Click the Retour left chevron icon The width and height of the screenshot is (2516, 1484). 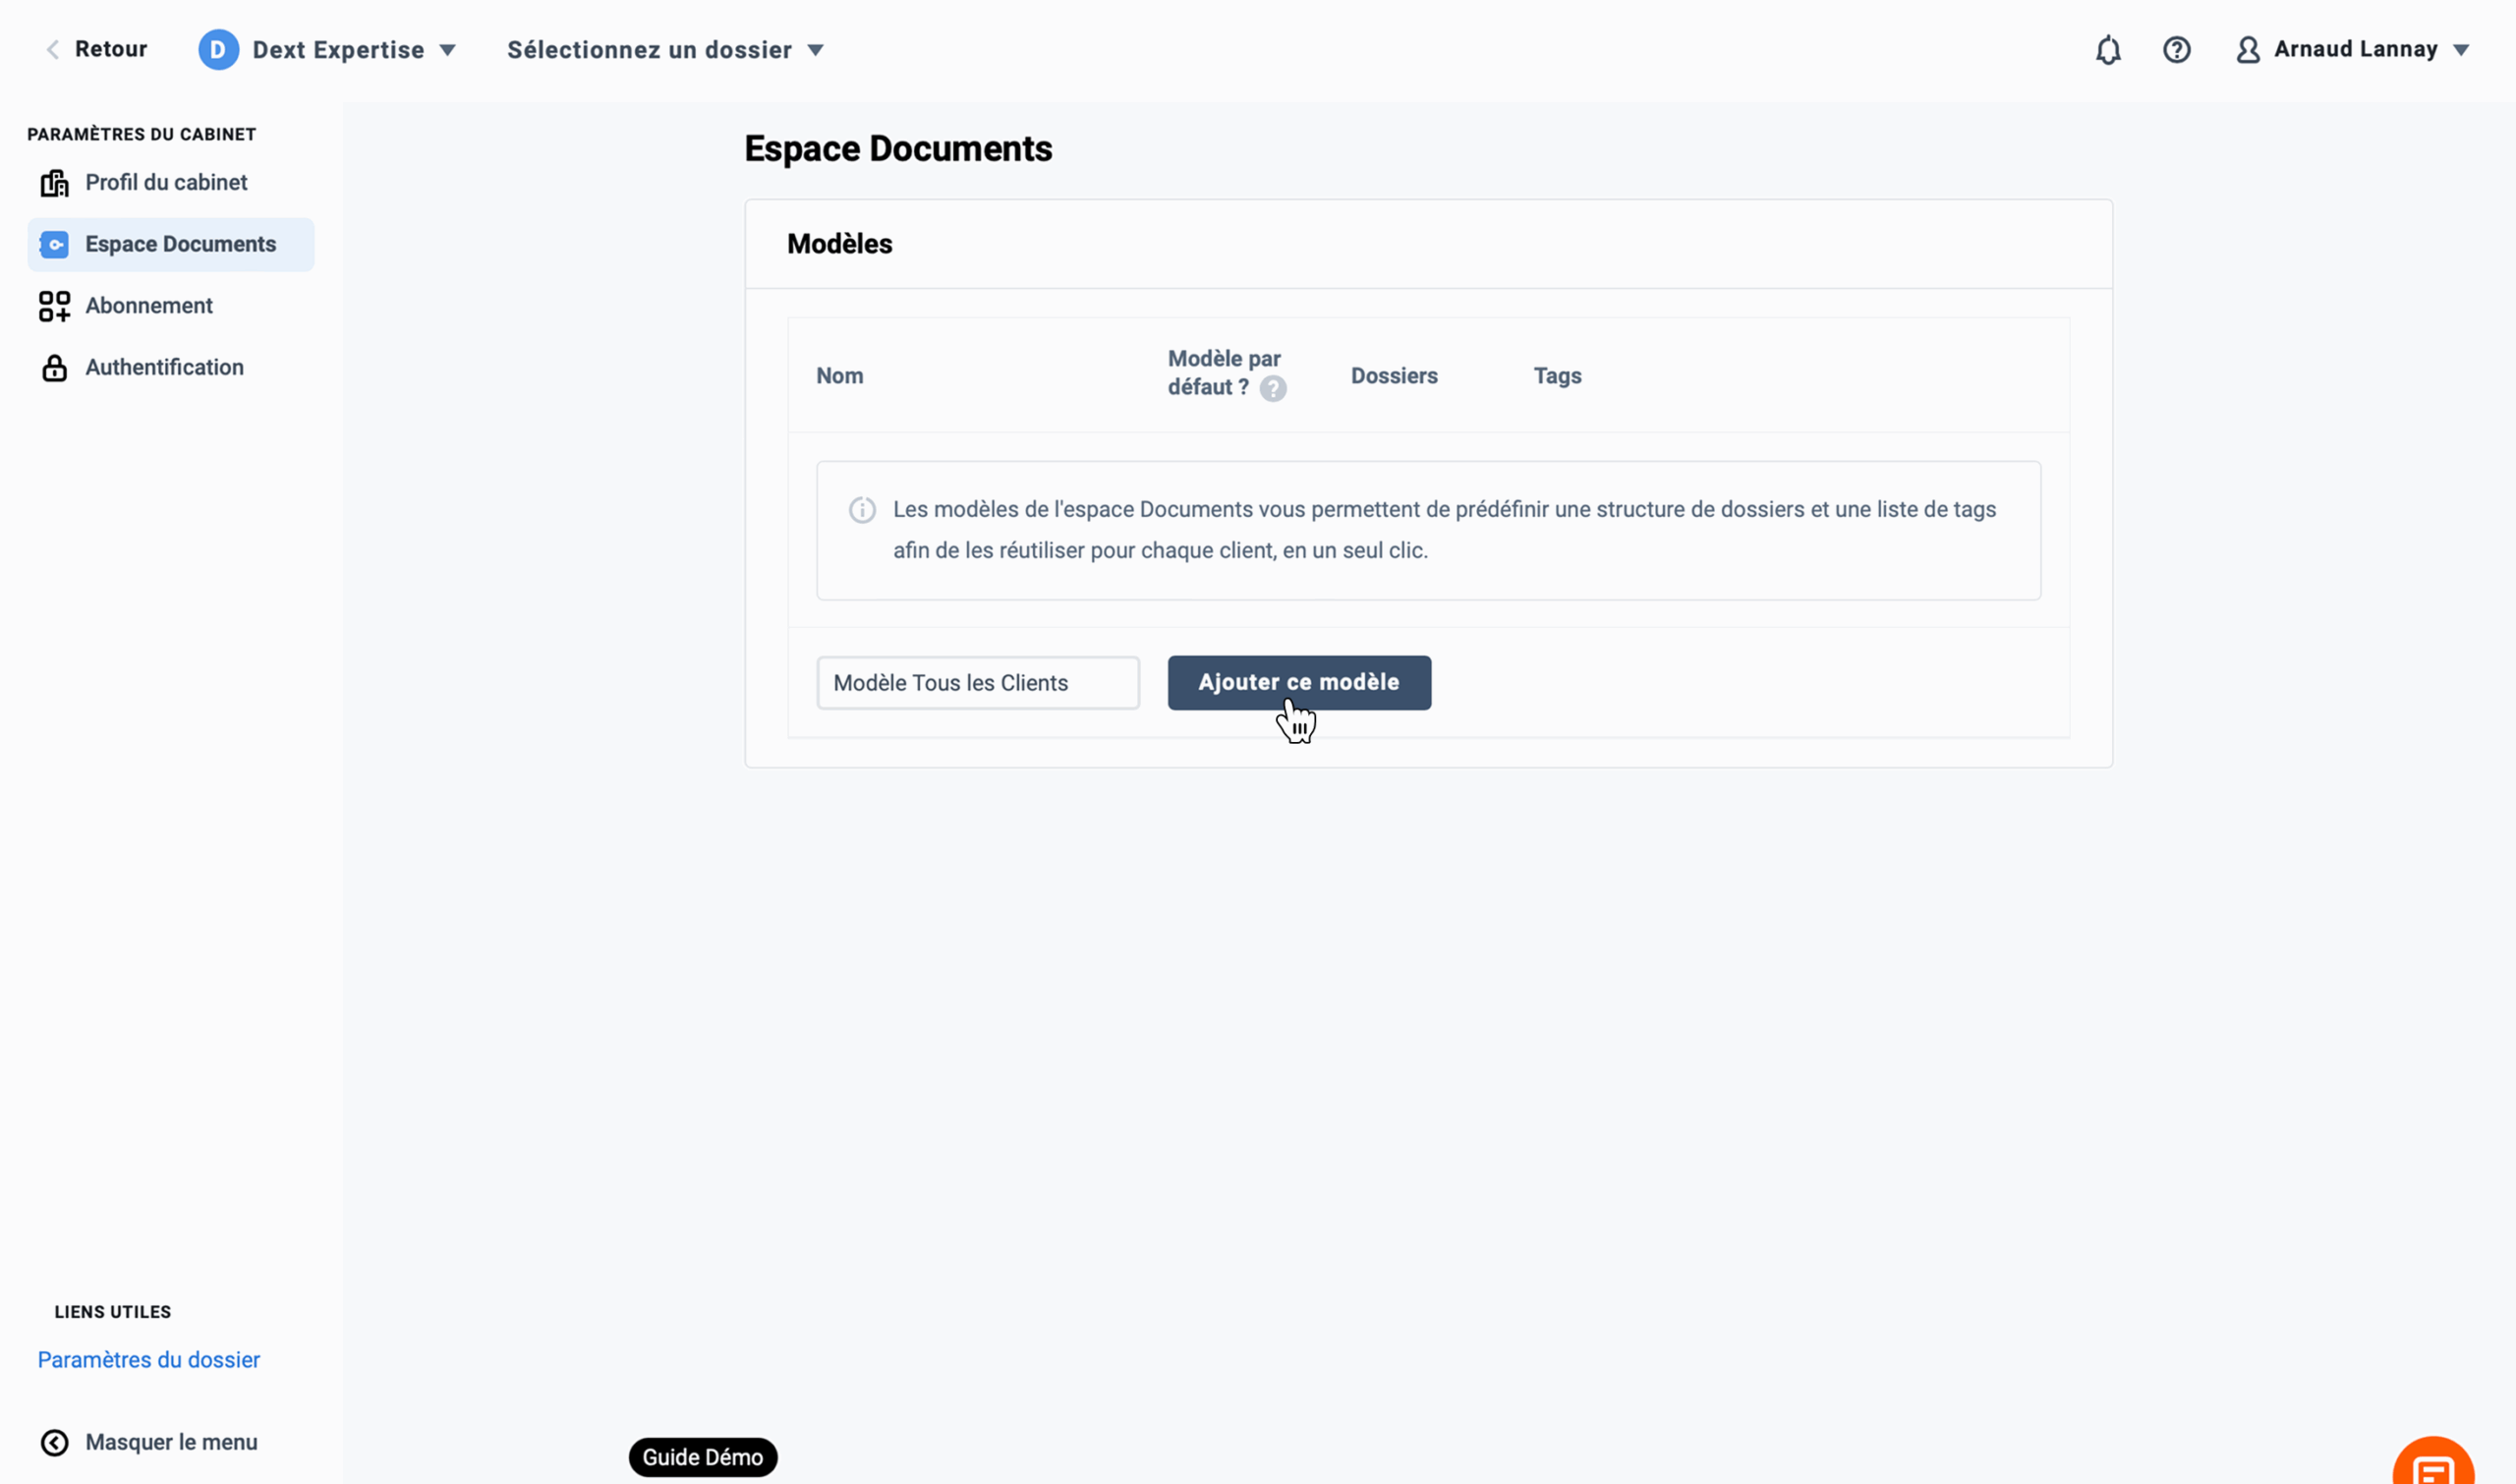(53, 49)
